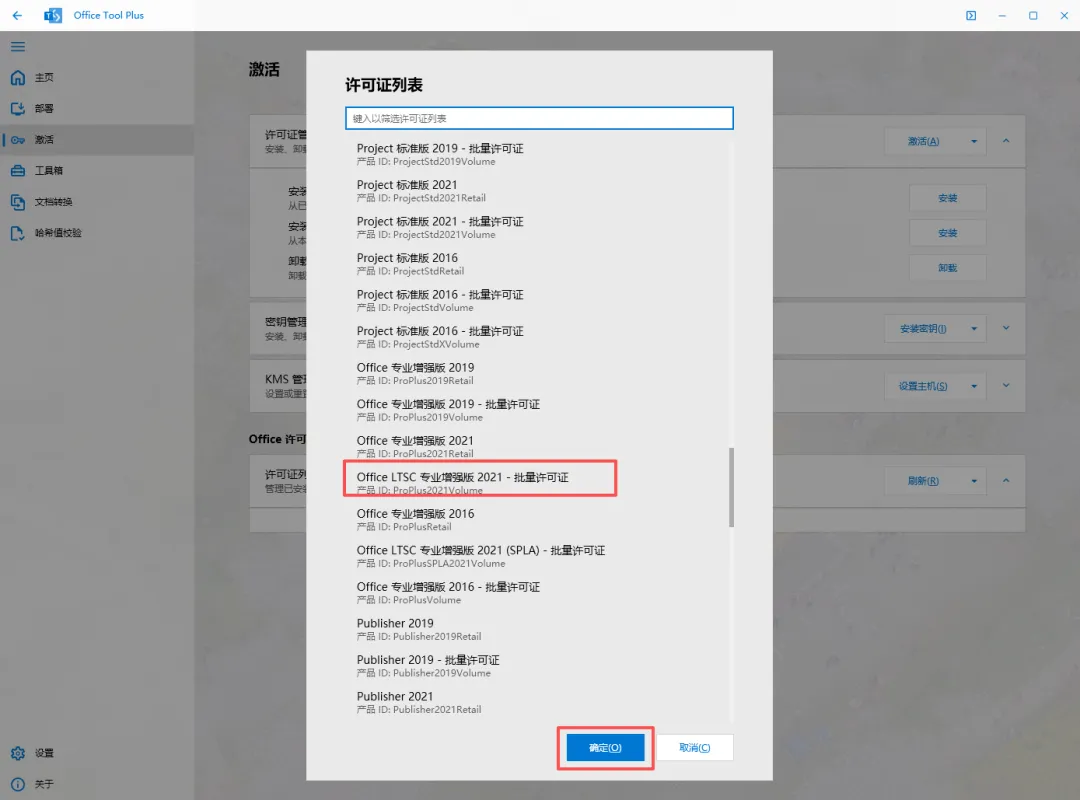The width and height of the screenshot is (1080, 800).
Task: Confirm with the 确定(O) button
Action: pyautogui.click(x=605, y=748)
